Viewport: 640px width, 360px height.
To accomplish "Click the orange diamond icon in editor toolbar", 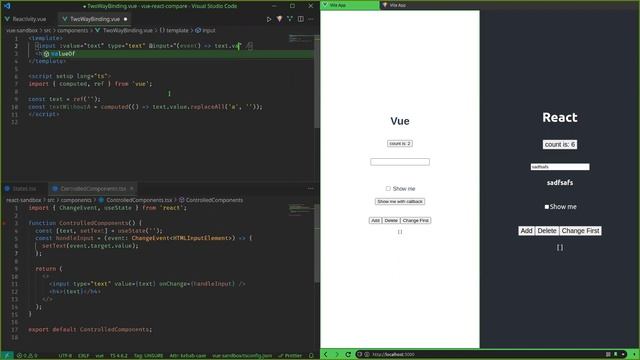I will [x=279, y=19].
